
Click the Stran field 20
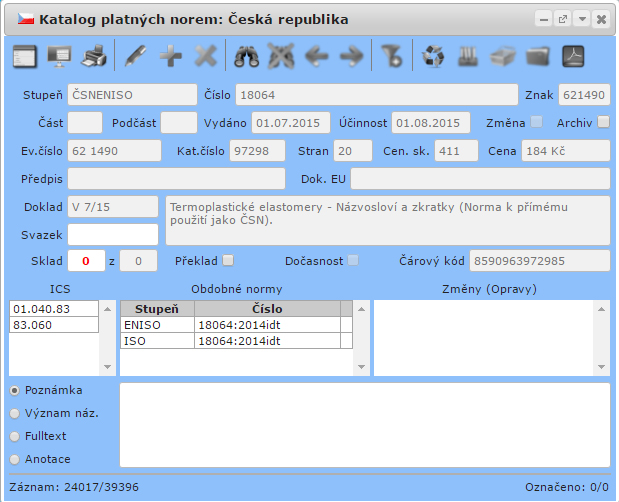point(353,151)
